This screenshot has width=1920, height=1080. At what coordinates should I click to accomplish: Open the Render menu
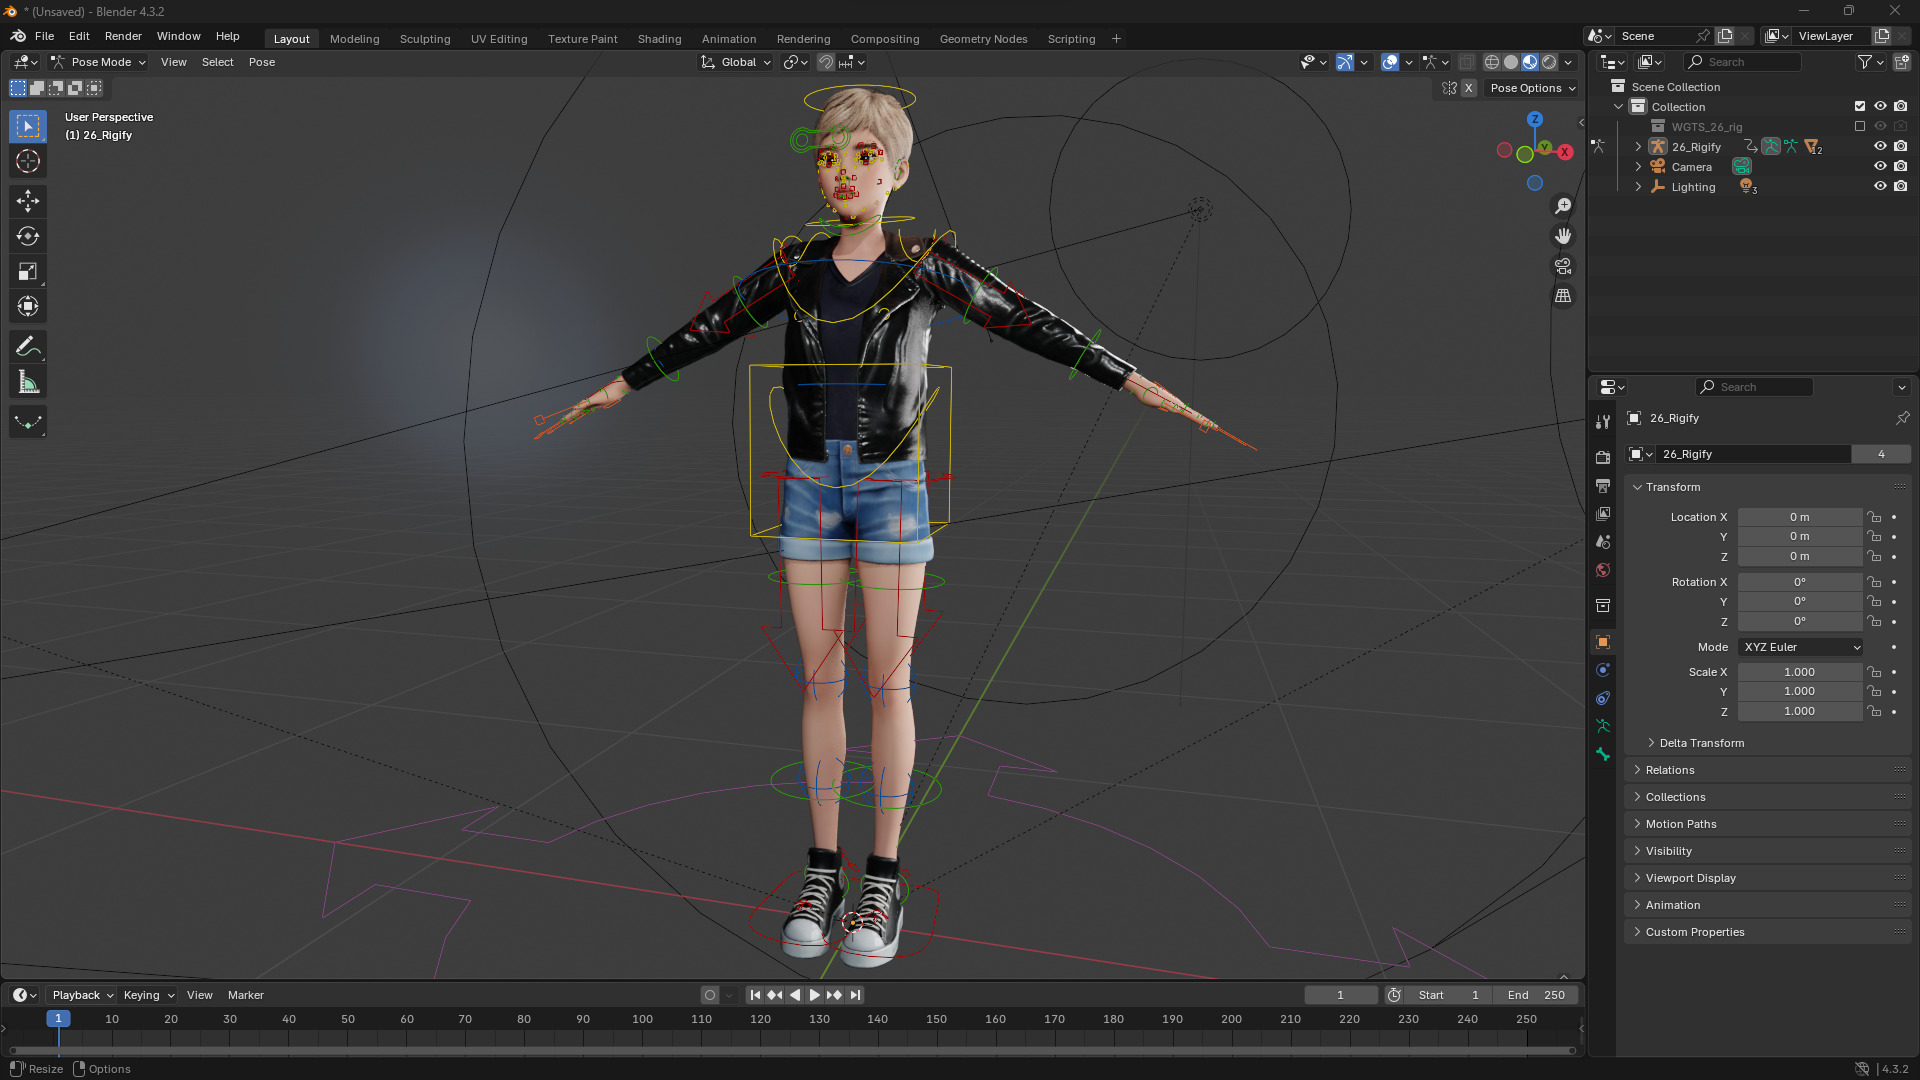[123, 36]
